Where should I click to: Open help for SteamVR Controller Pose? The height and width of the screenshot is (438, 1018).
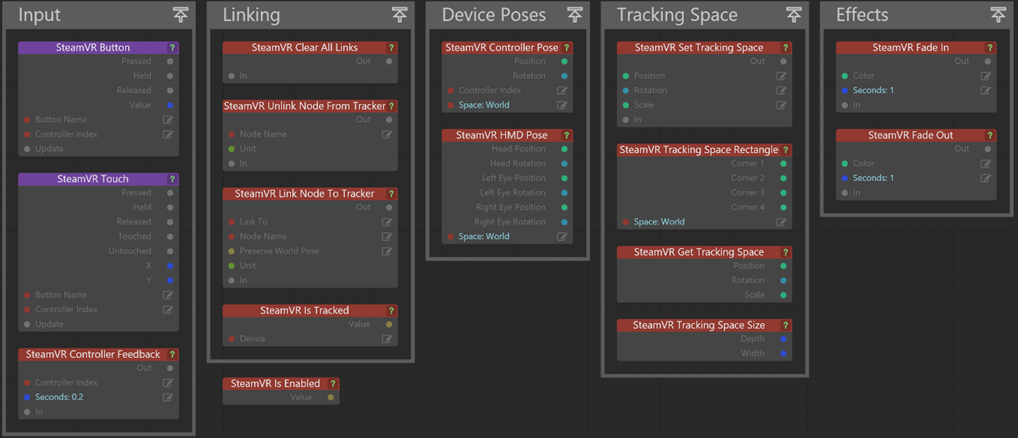(x=566, y=48)
